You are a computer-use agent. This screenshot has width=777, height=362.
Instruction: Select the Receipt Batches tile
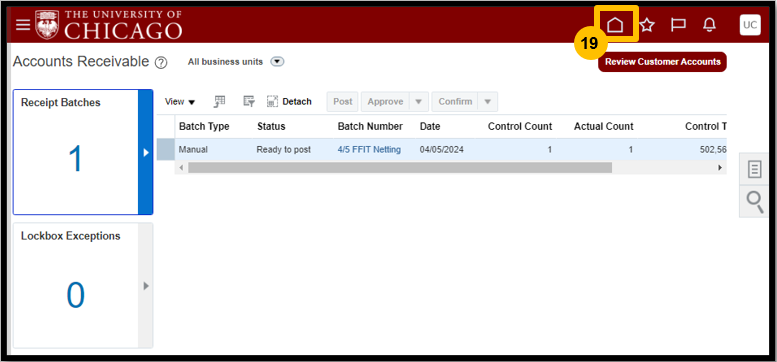point(76,152)
